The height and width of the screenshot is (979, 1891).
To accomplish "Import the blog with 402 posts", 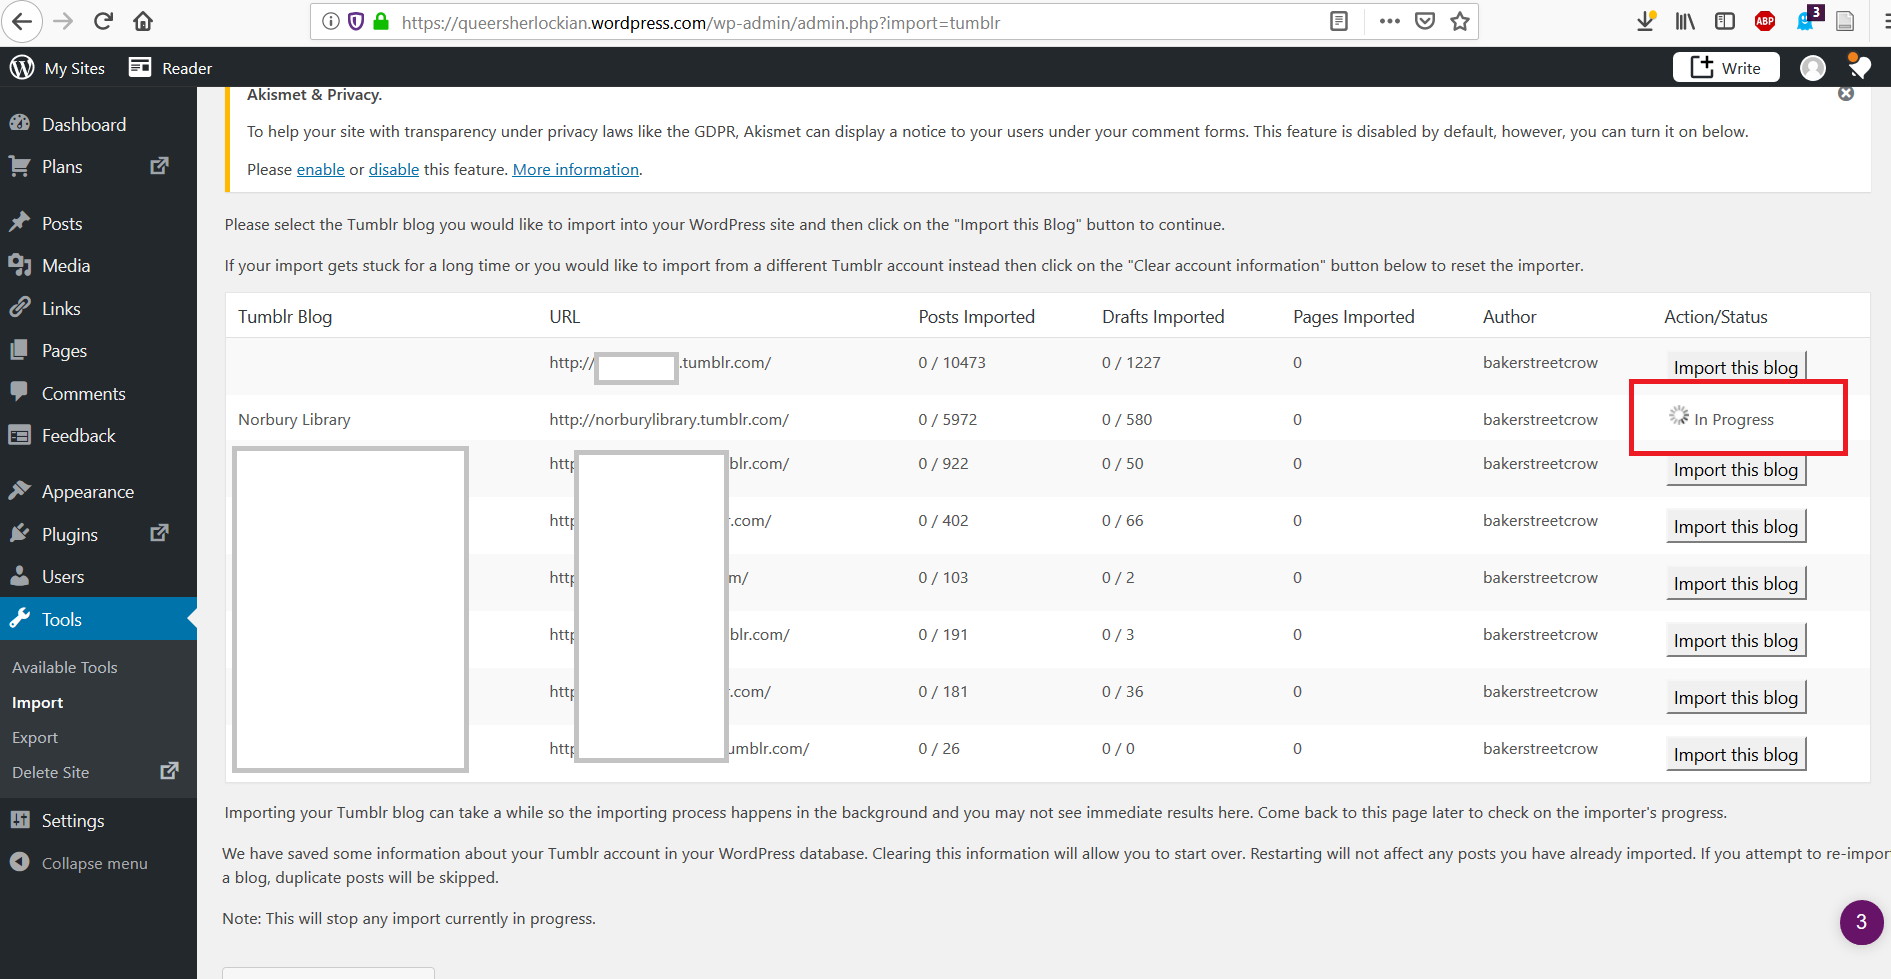I will (1736, 526).
